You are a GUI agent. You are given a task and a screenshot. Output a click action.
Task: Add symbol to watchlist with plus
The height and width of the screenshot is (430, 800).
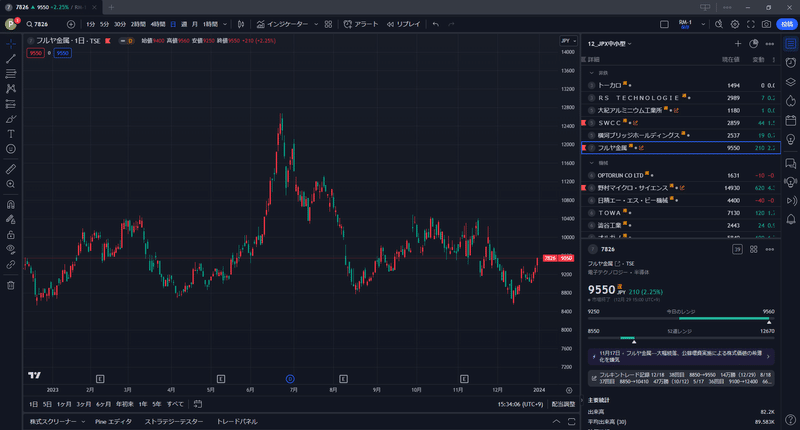coord(738,44)
